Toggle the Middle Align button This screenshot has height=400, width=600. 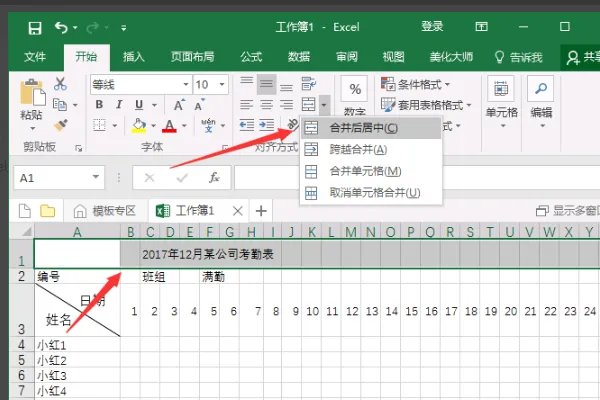(x=267, y=84)
